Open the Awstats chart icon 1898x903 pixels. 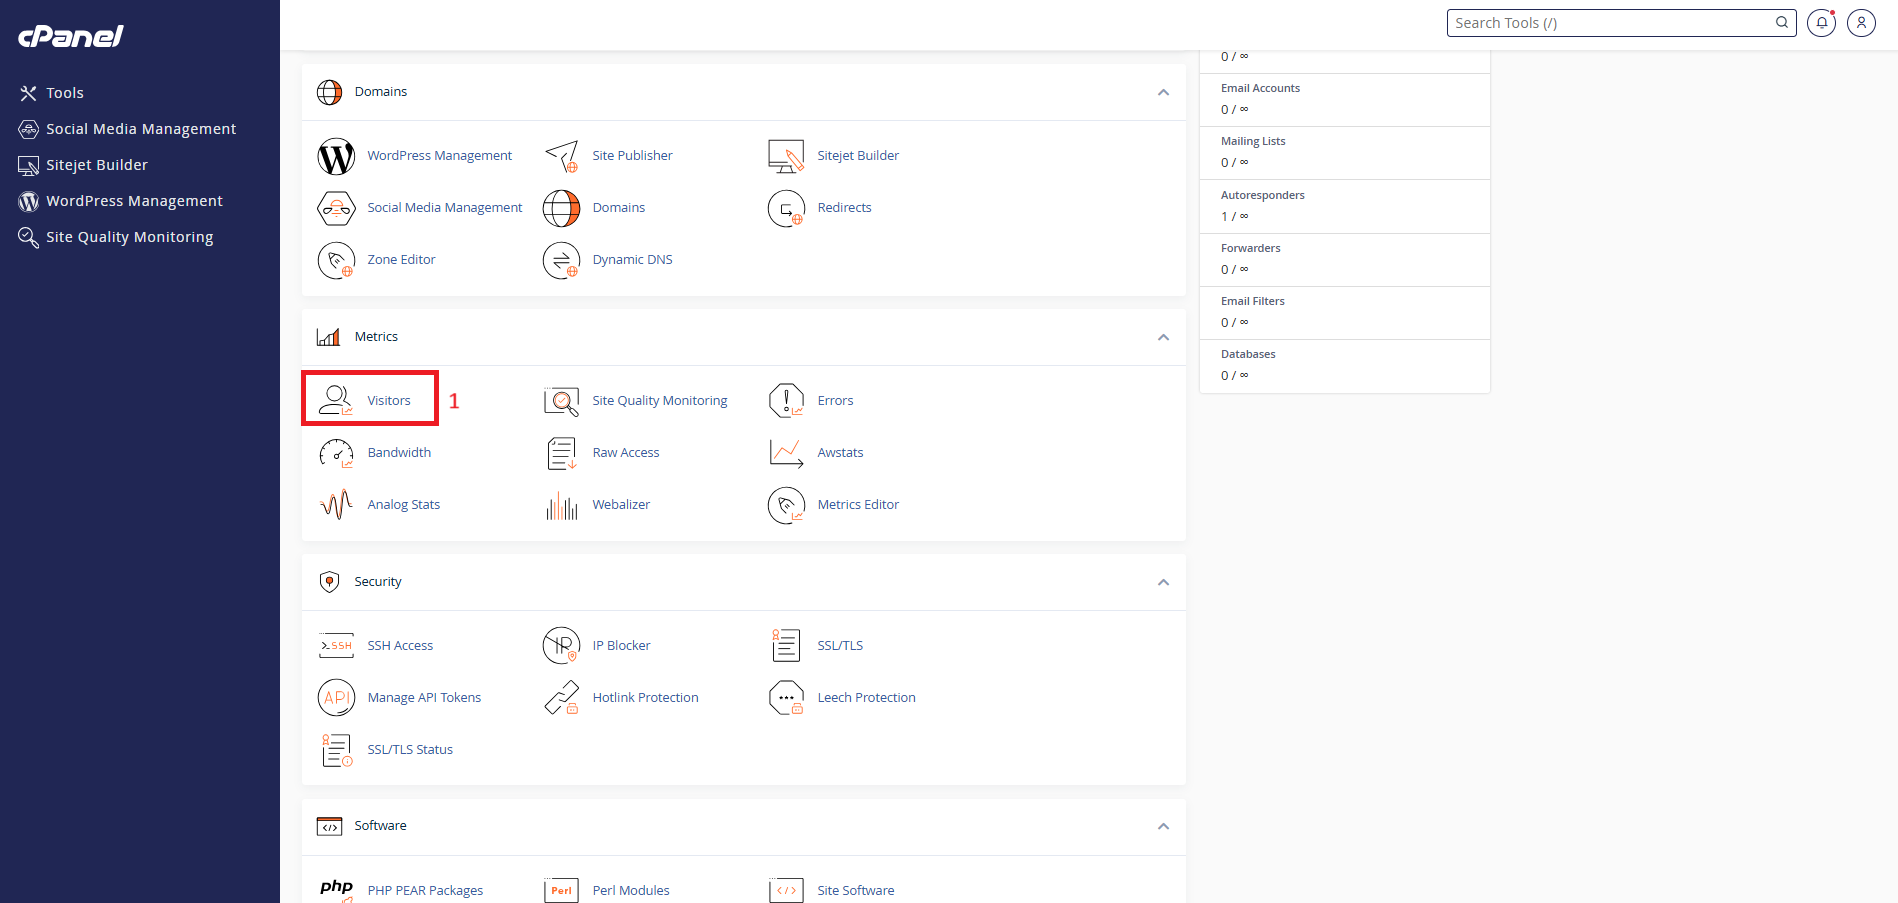[x=786, y=453]
